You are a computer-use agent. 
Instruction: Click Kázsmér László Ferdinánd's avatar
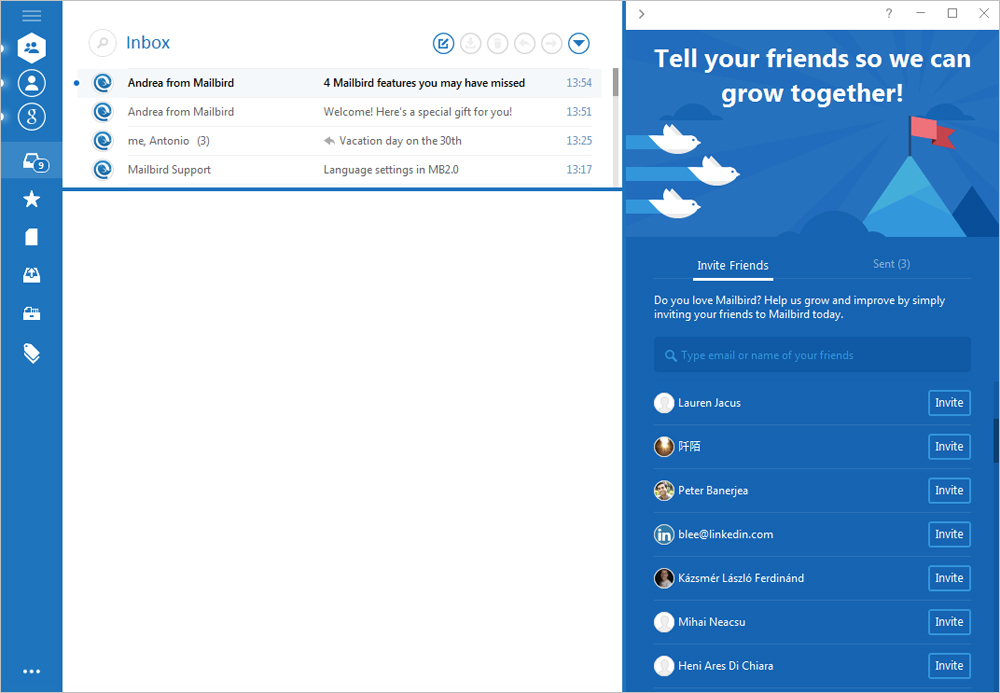[664, 578]
